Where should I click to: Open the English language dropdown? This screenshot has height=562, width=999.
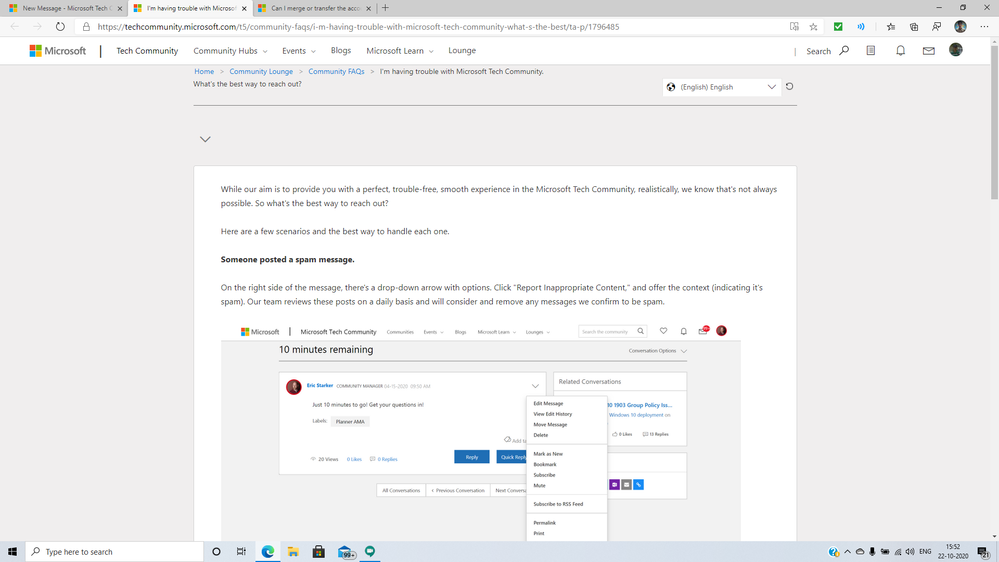[721, 87]
